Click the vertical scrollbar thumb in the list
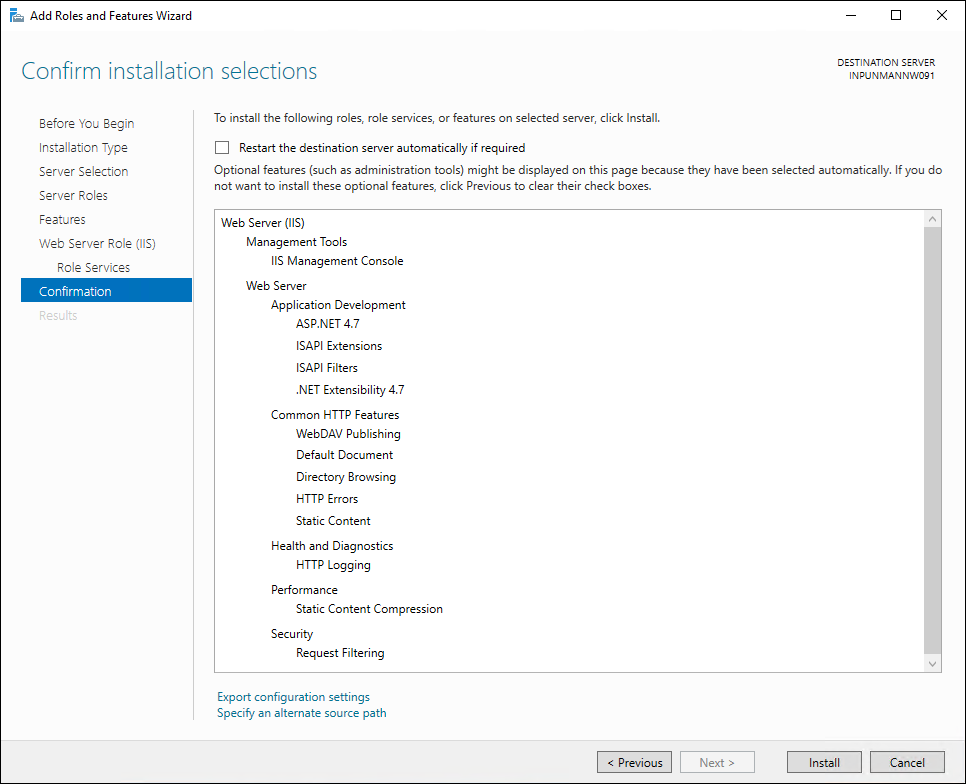Screen dimensions: 966x784 coord(933,440)
